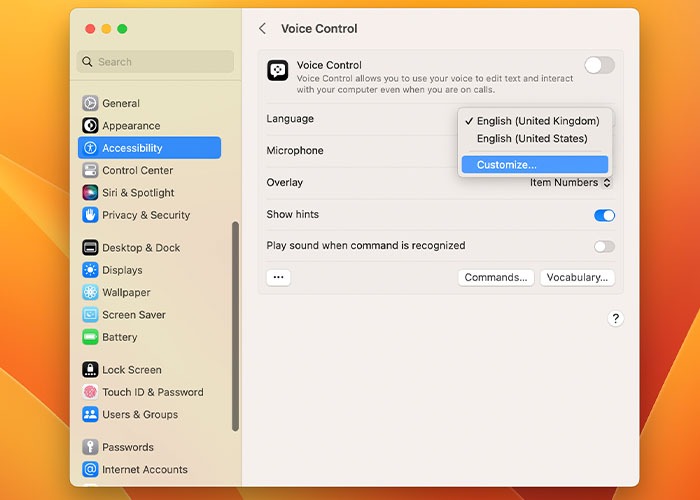Click the Microphone row label
This screenshot has width=700, height=500.
295,150
